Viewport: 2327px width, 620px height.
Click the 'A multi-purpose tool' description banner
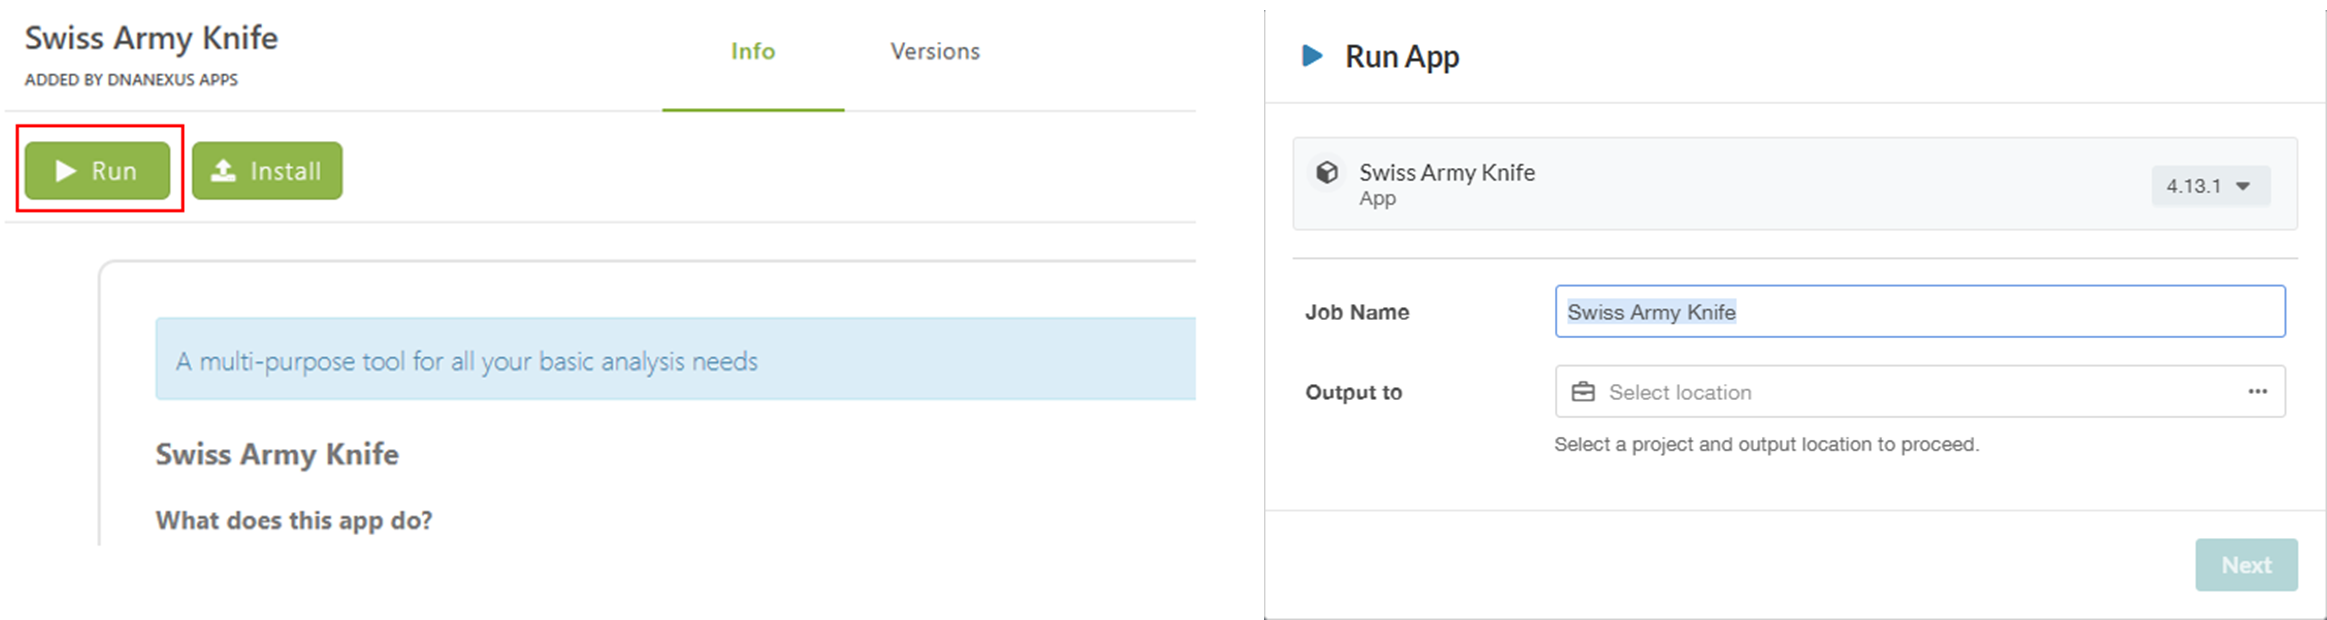click(x=676, y=360)
